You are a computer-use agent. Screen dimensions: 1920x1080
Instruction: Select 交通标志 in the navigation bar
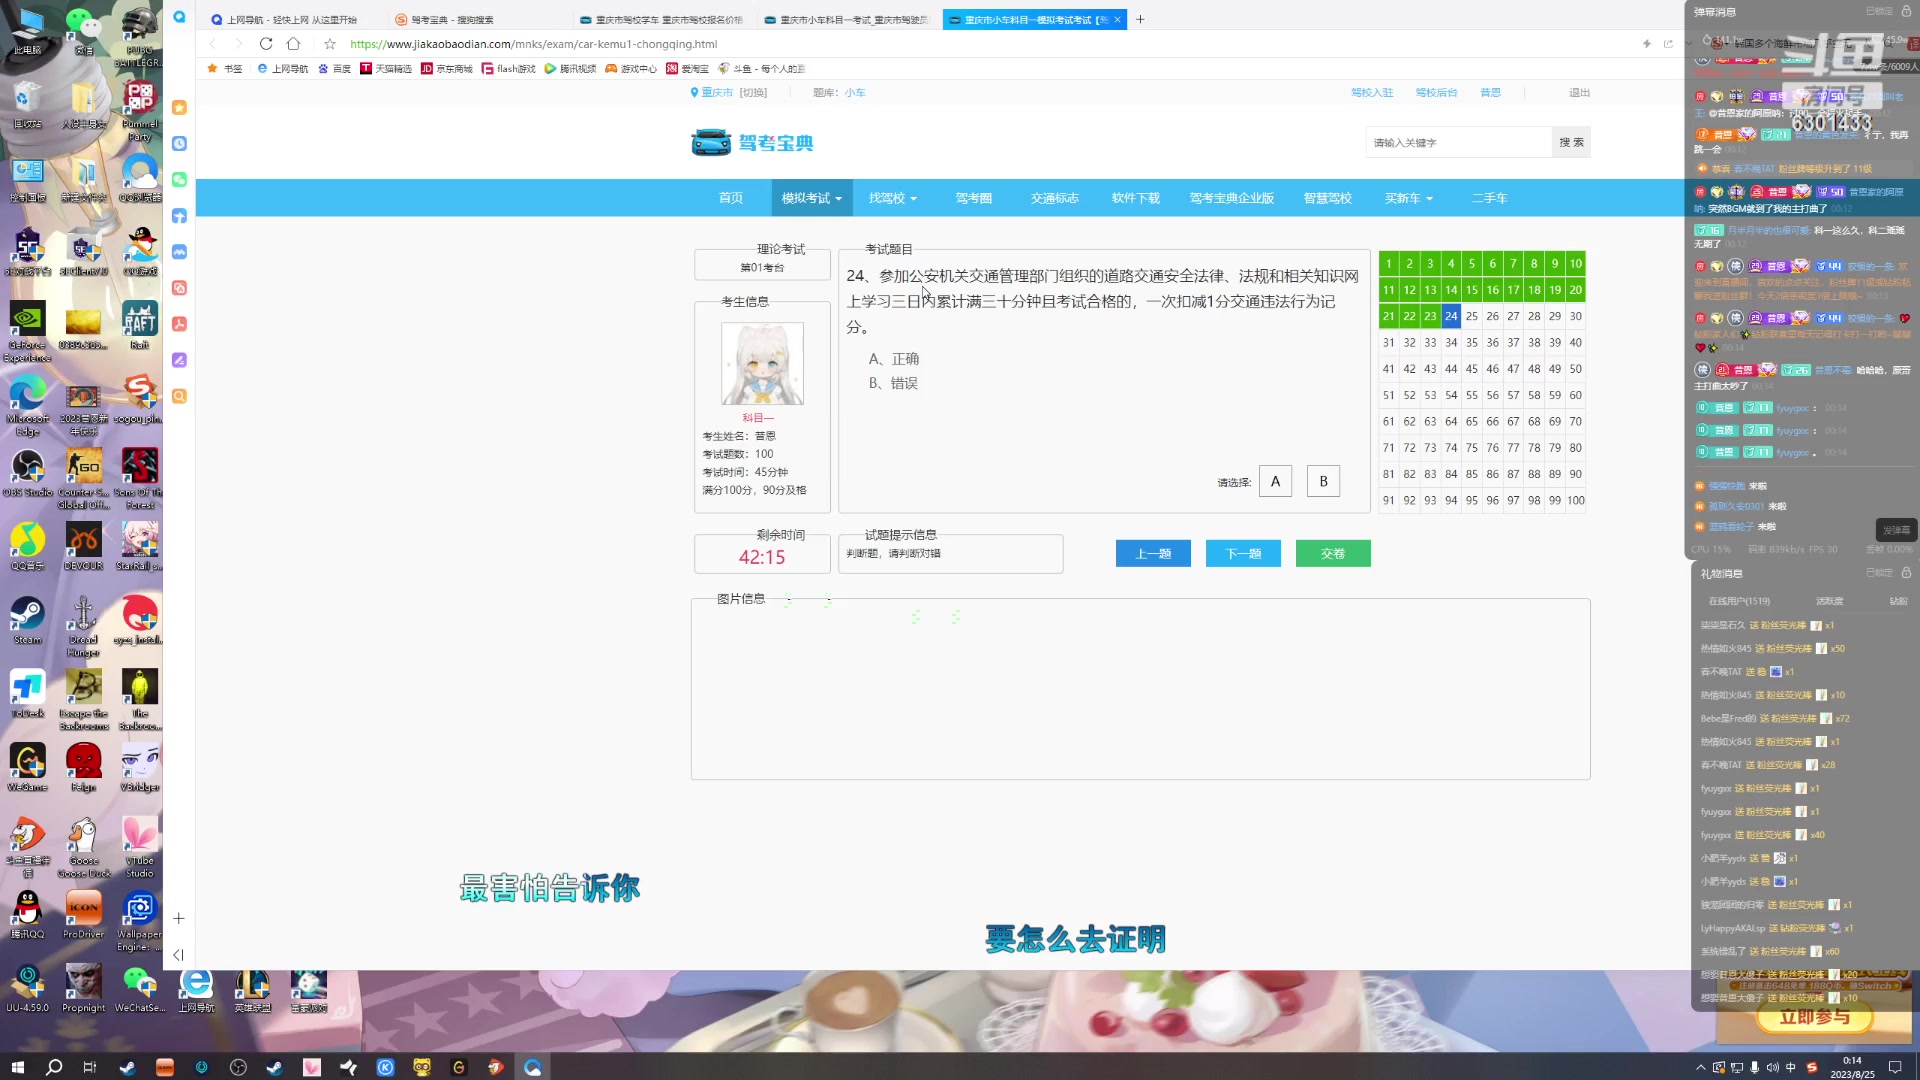(x=1053, y=198)
